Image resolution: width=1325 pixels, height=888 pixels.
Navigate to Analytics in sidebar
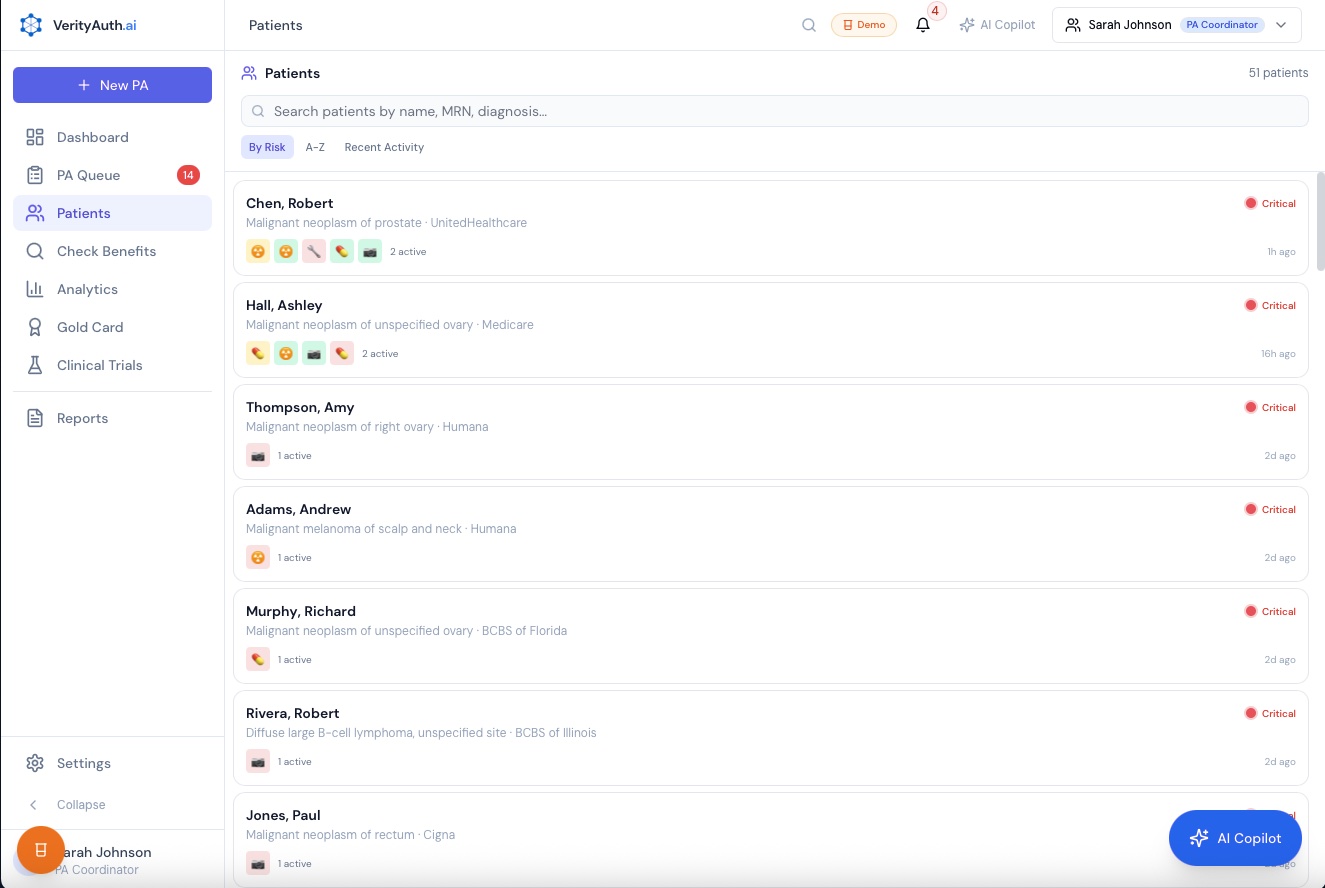pos(87,289)
